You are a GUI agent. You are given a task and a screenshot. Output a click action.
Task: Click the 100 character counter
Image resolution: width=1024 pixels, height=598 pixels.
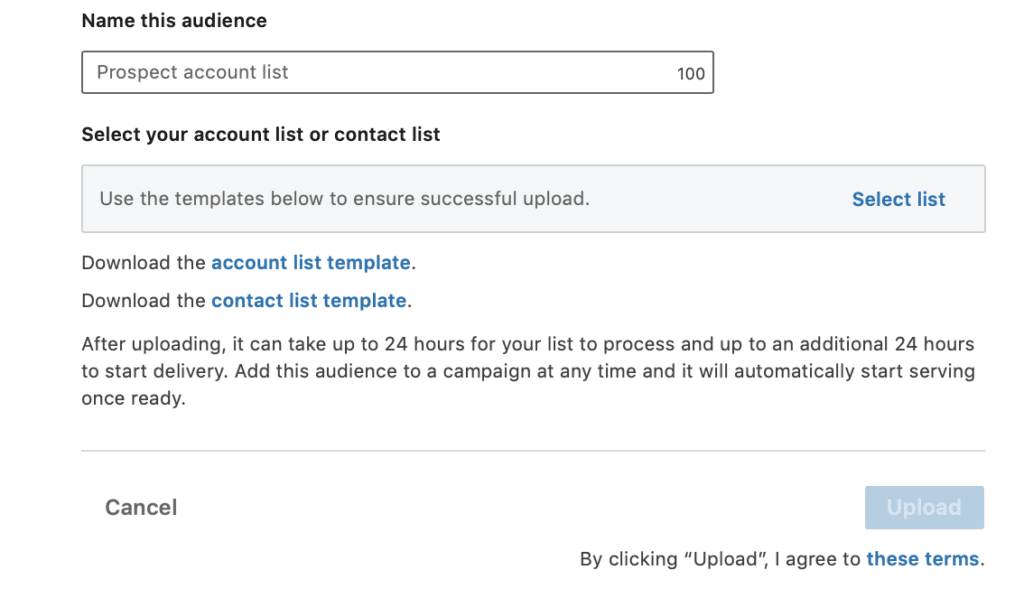point(690,74)
